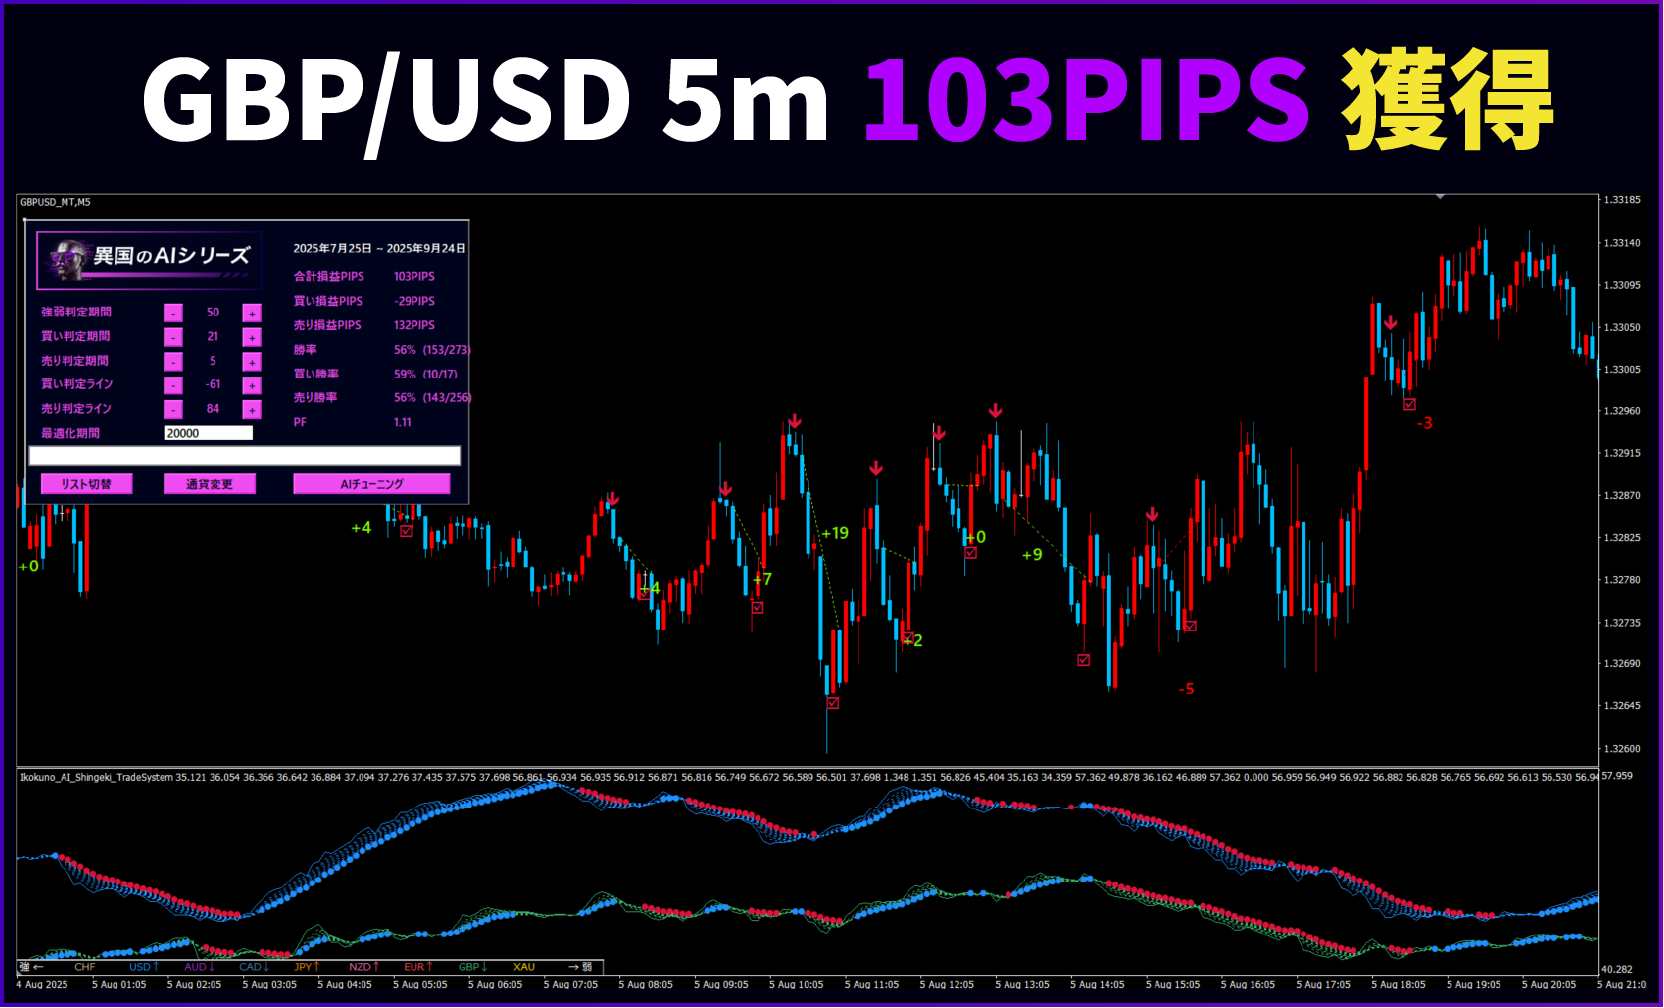
Task: Click the XAU label in currency bar
Action: coord(524,967)
